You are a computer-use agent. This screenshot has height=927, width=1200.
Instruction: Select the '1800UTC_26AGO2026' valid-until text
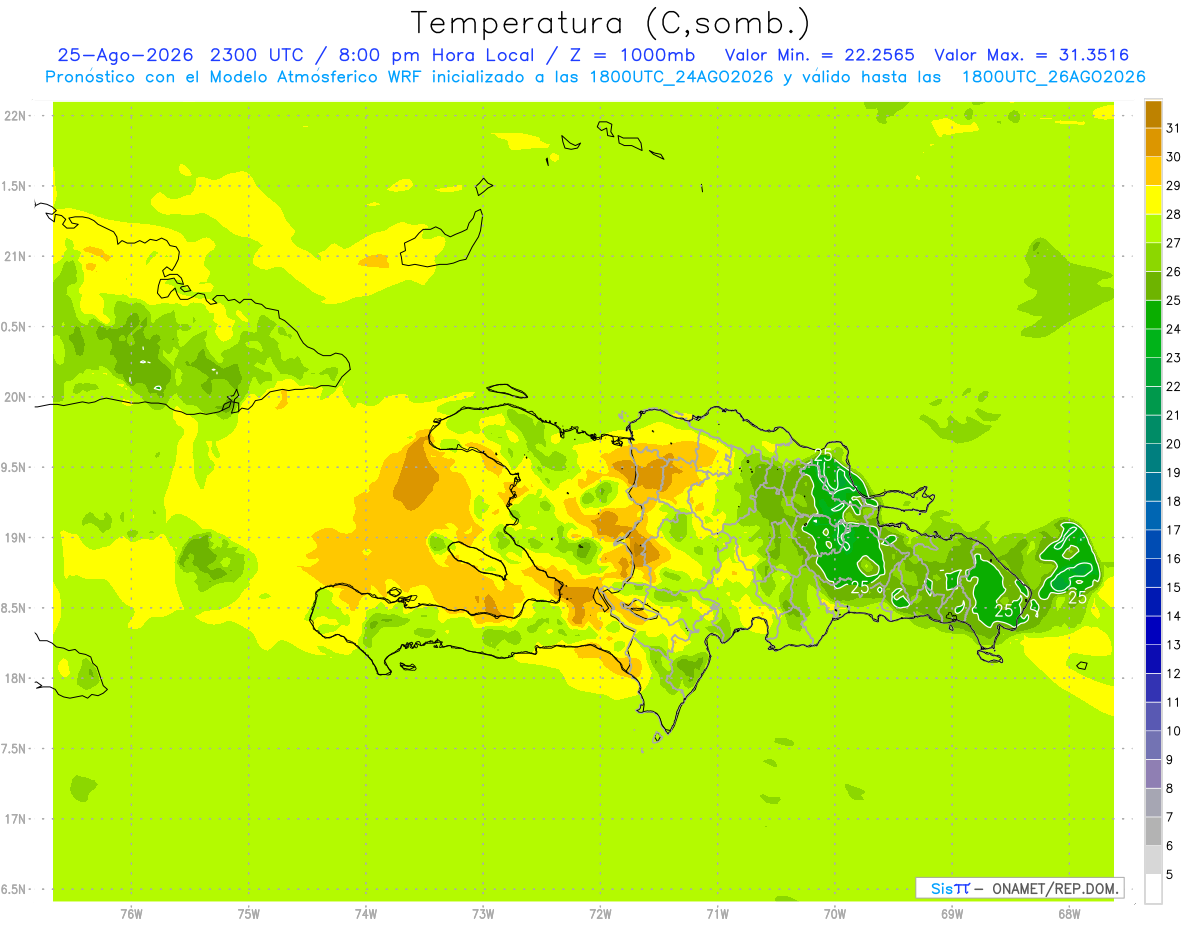1053,77
